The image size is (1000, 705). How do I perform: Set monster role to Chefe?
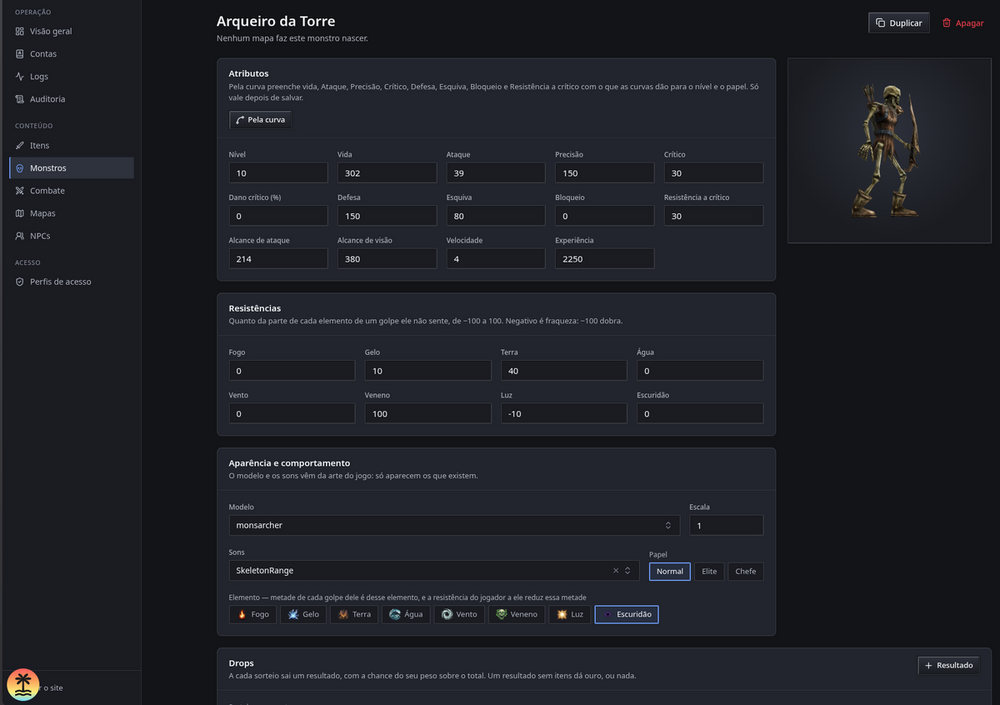click(x=746, y=571)
